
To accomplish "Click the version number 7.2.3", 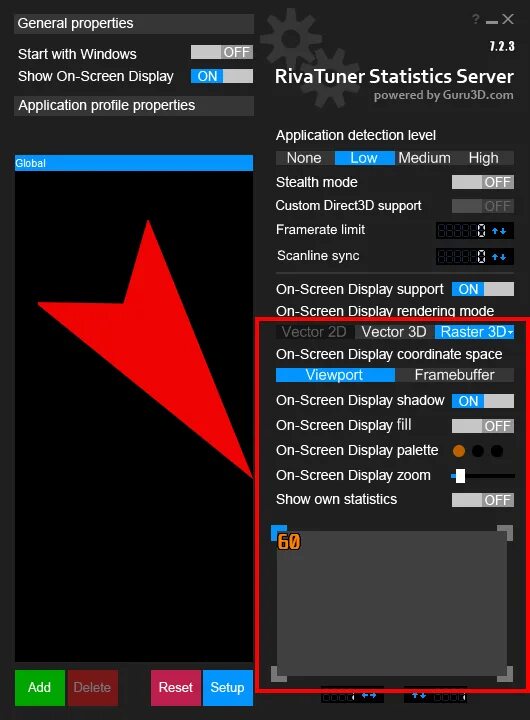I will (502, 46).
